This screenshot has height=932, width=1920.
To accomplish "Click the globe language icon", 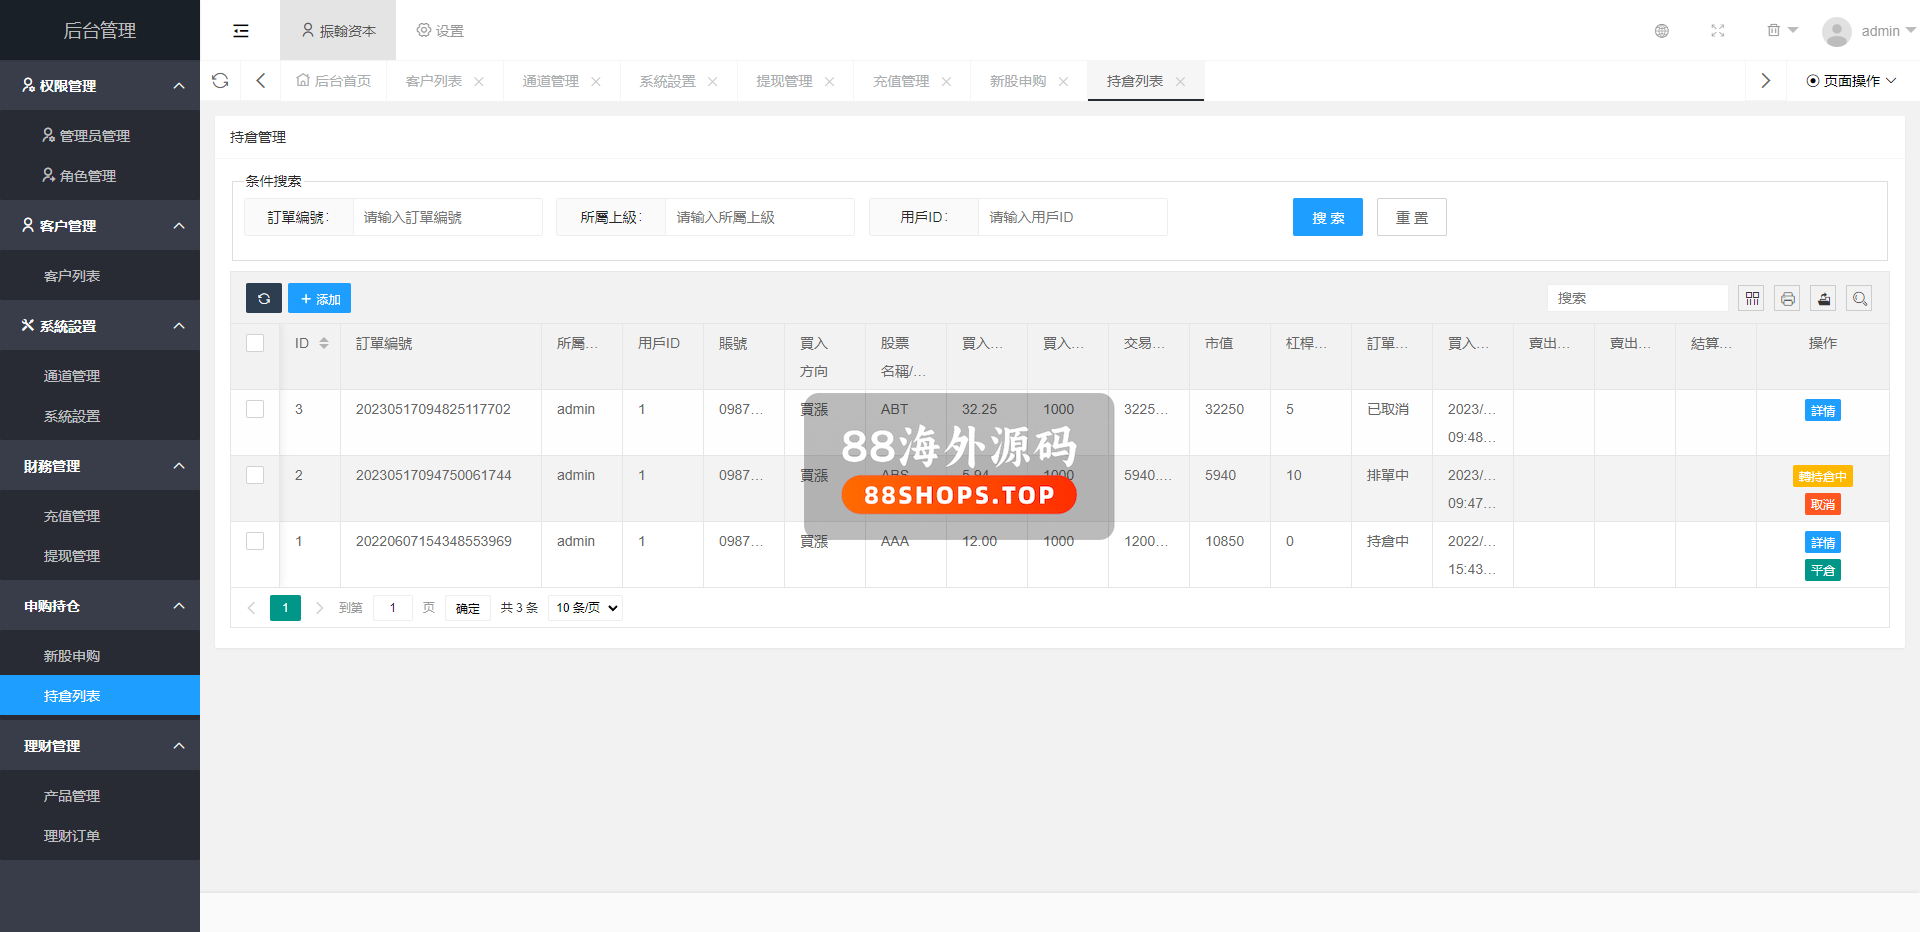I will (x=1661, y=31).
